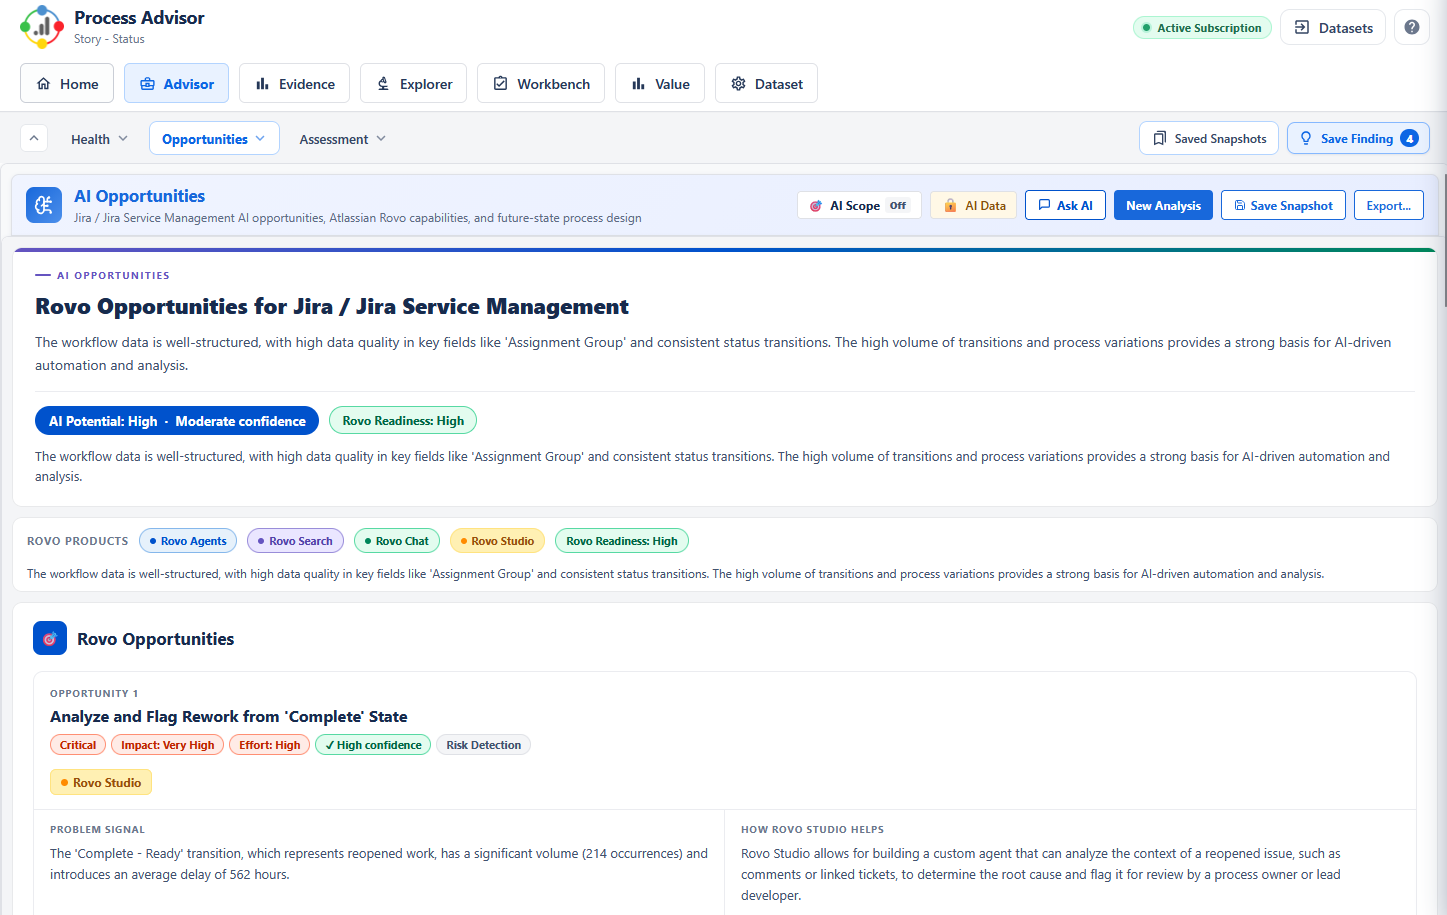Click the lightbulb icon on Save Finding
This screenshot has height=915, width=1447.
pyautogui.click(x=1306, y=139)
